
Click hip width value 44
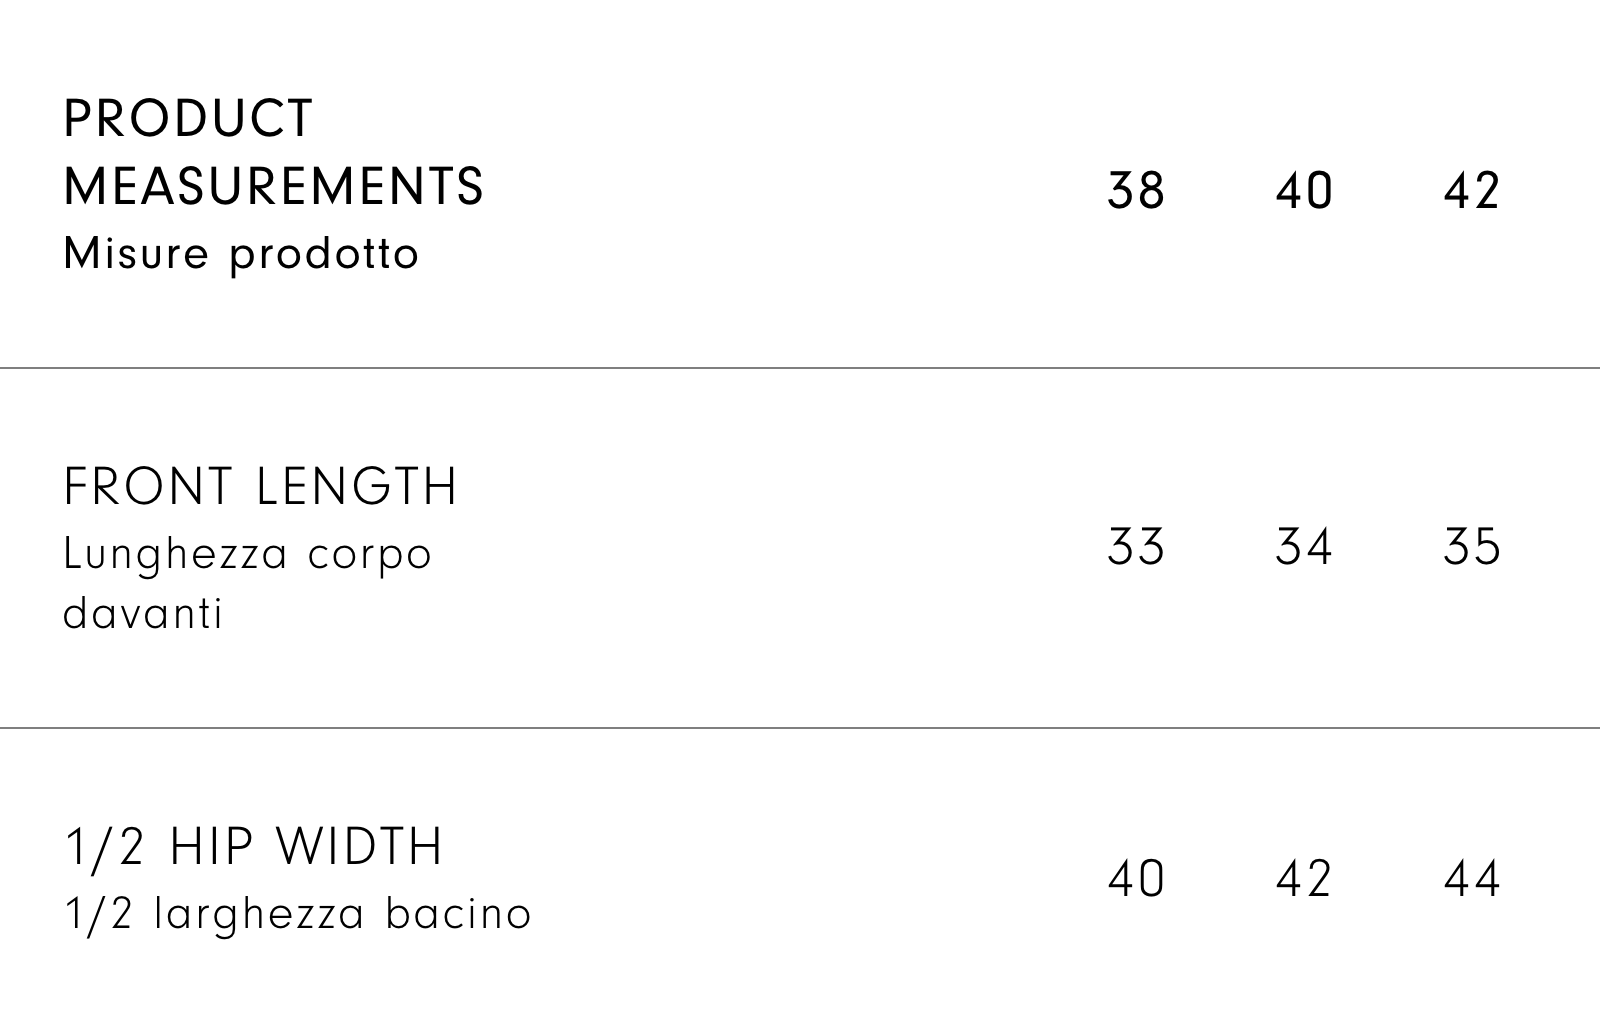(1472, 879)
